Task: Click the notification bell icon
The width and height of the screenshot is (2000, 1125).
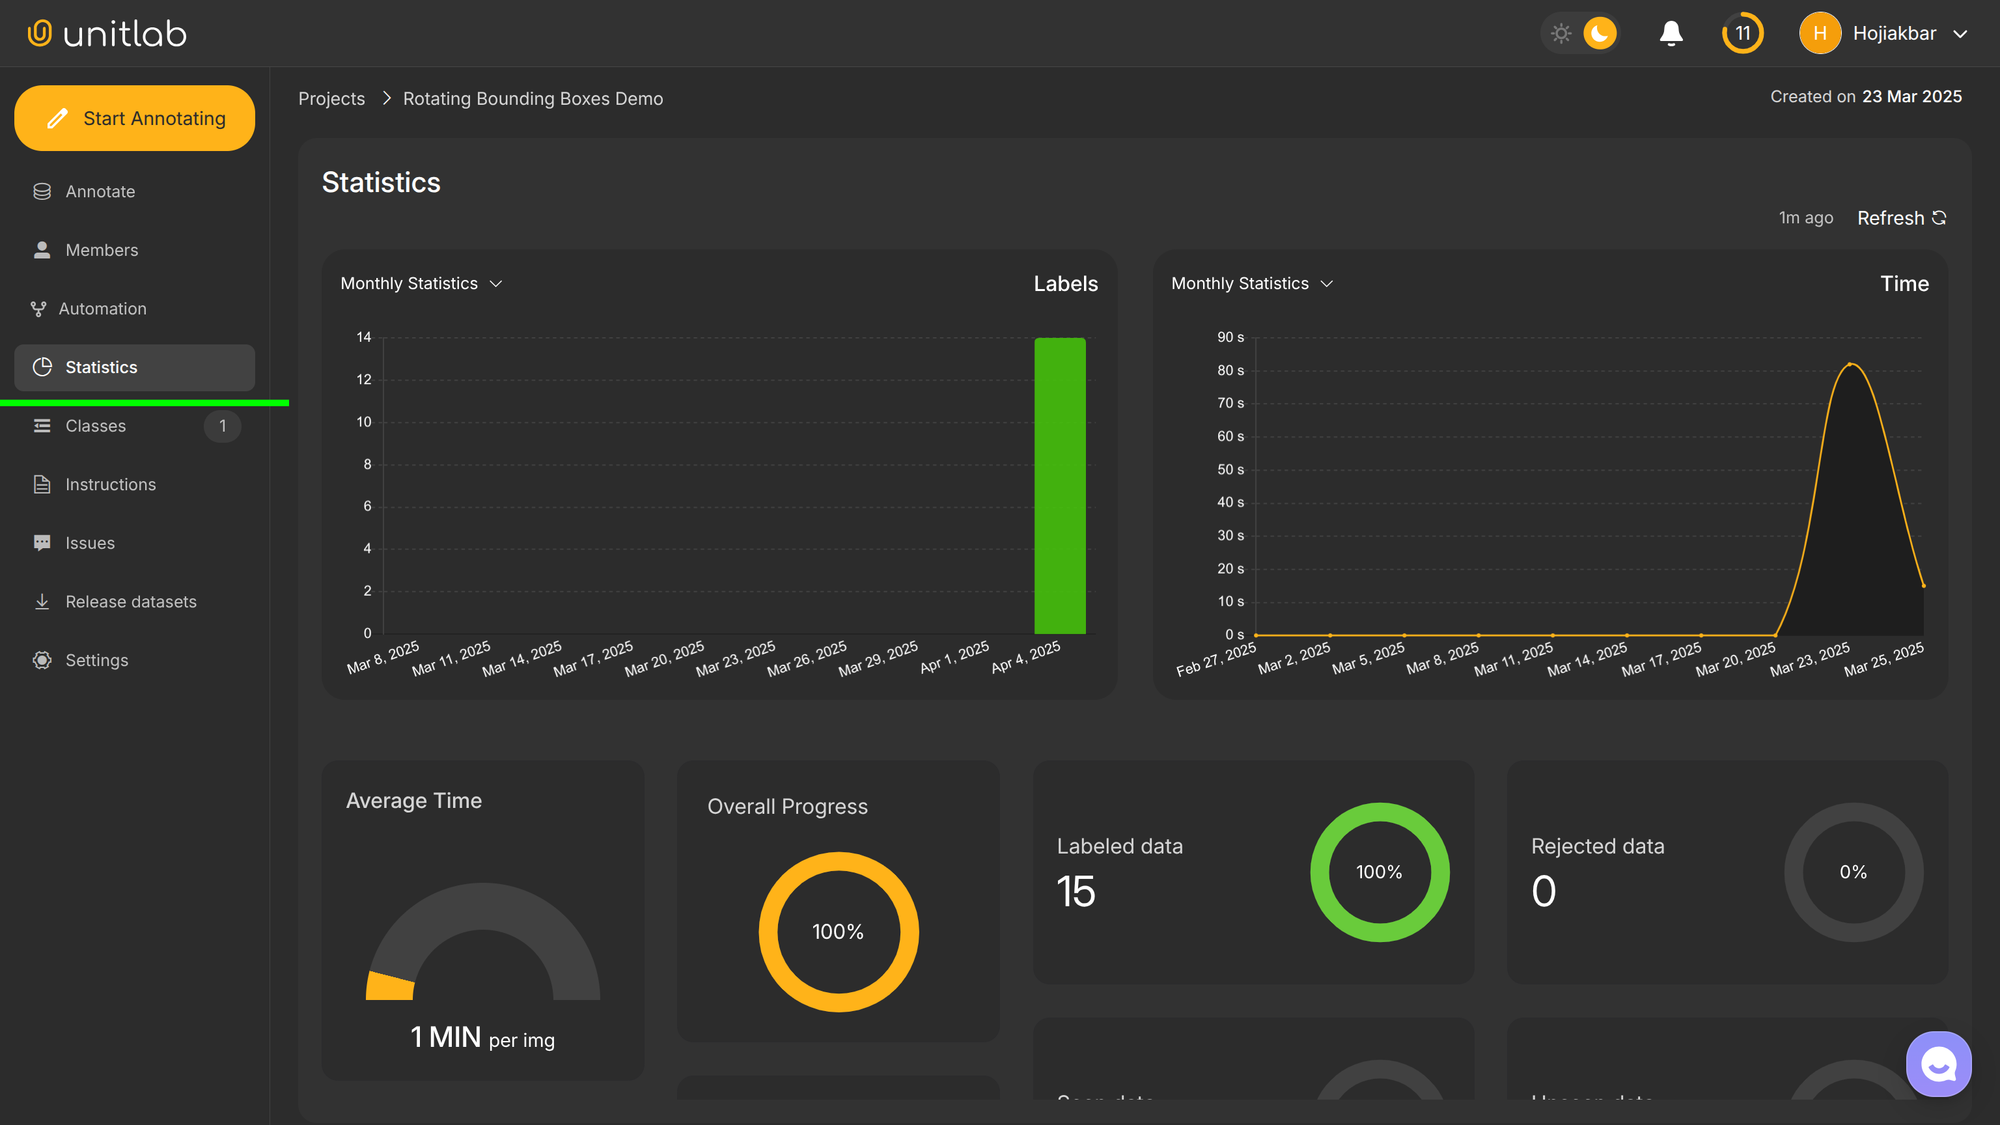Action: click(x=1671, y=33)
